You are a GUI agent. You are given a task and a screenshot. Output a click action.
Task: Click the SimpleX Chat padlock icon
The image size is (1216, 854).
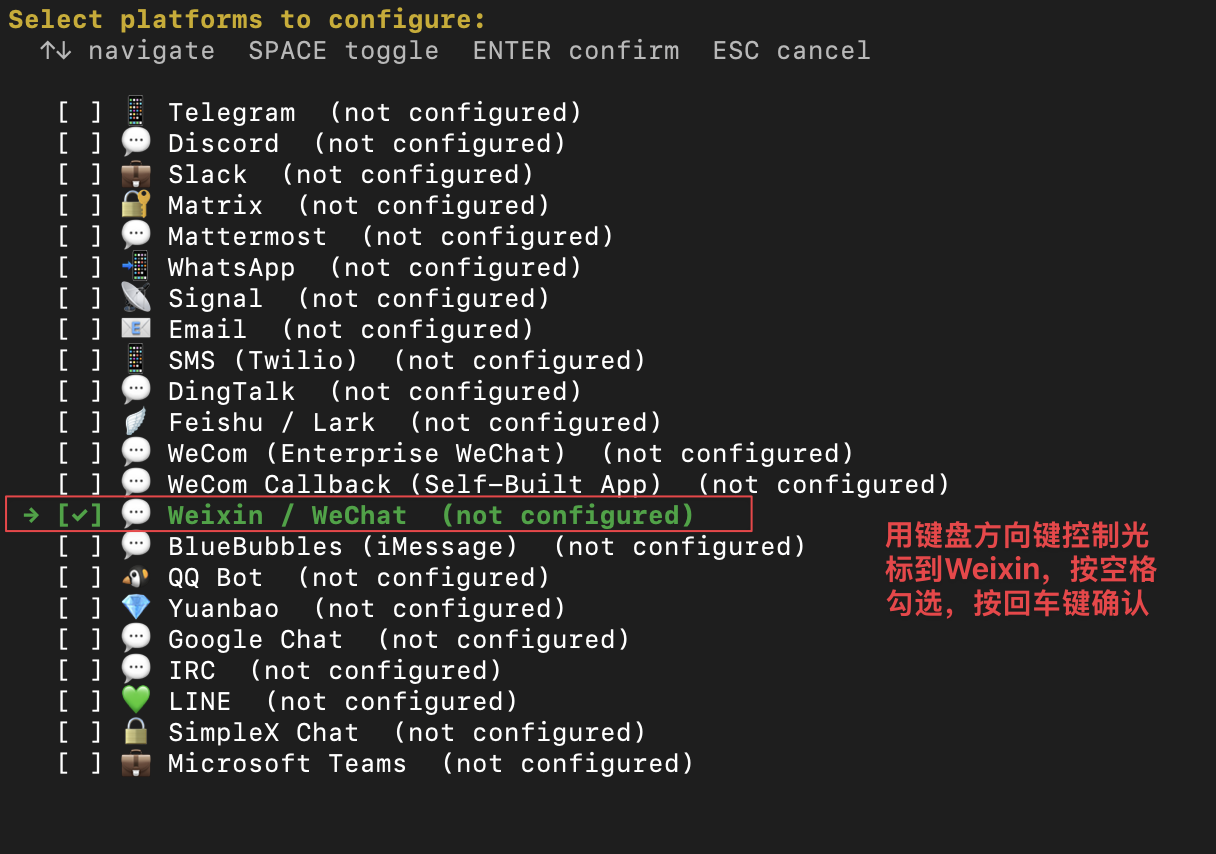click(135, 732)
